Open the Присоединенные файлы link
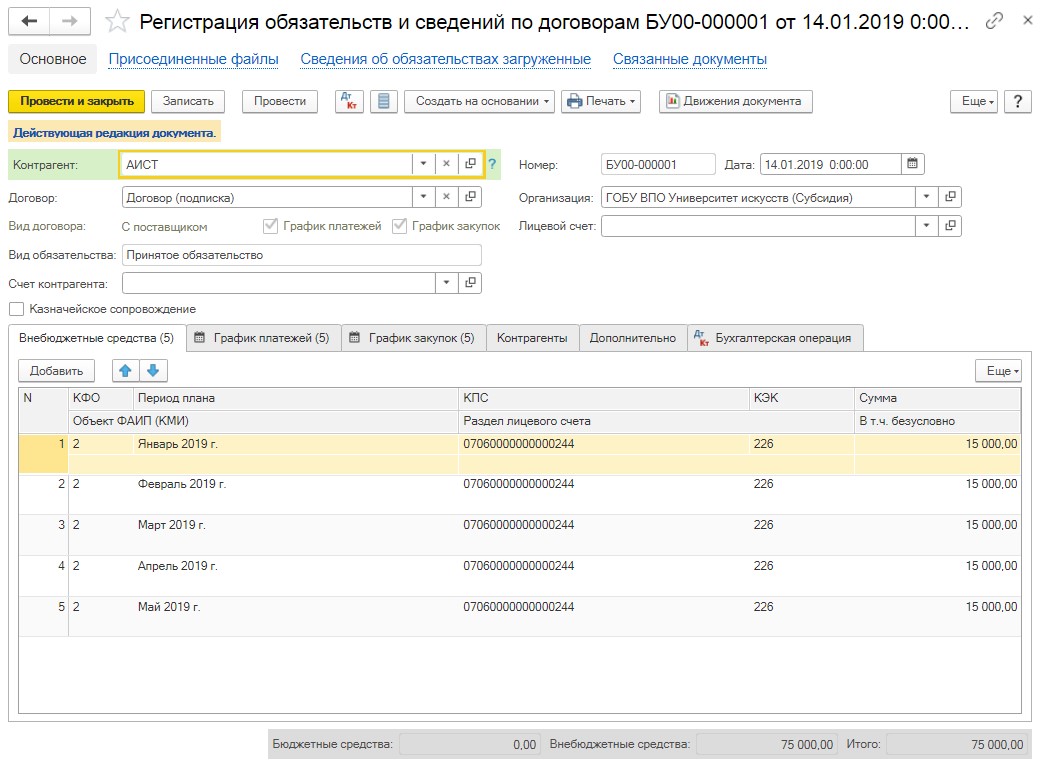1049x767 pixels. click(193, 59)
